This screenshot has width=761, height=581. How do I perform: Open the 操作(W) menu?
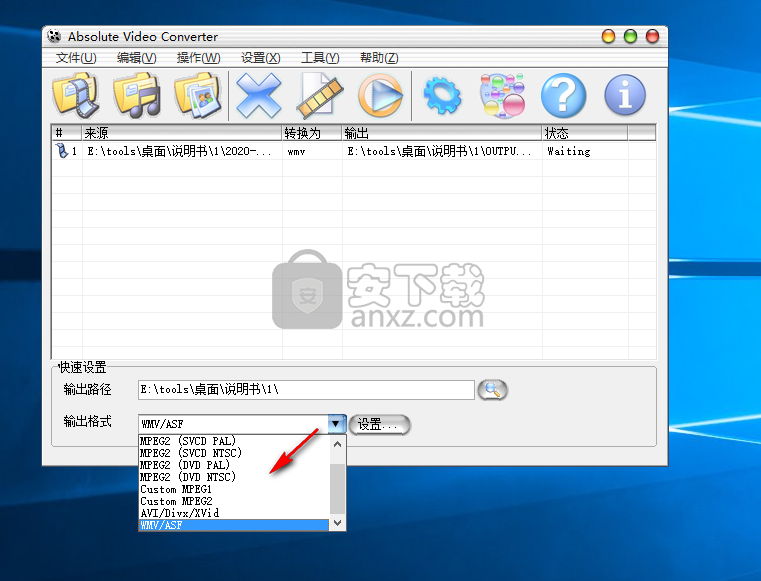coord(199,58)
